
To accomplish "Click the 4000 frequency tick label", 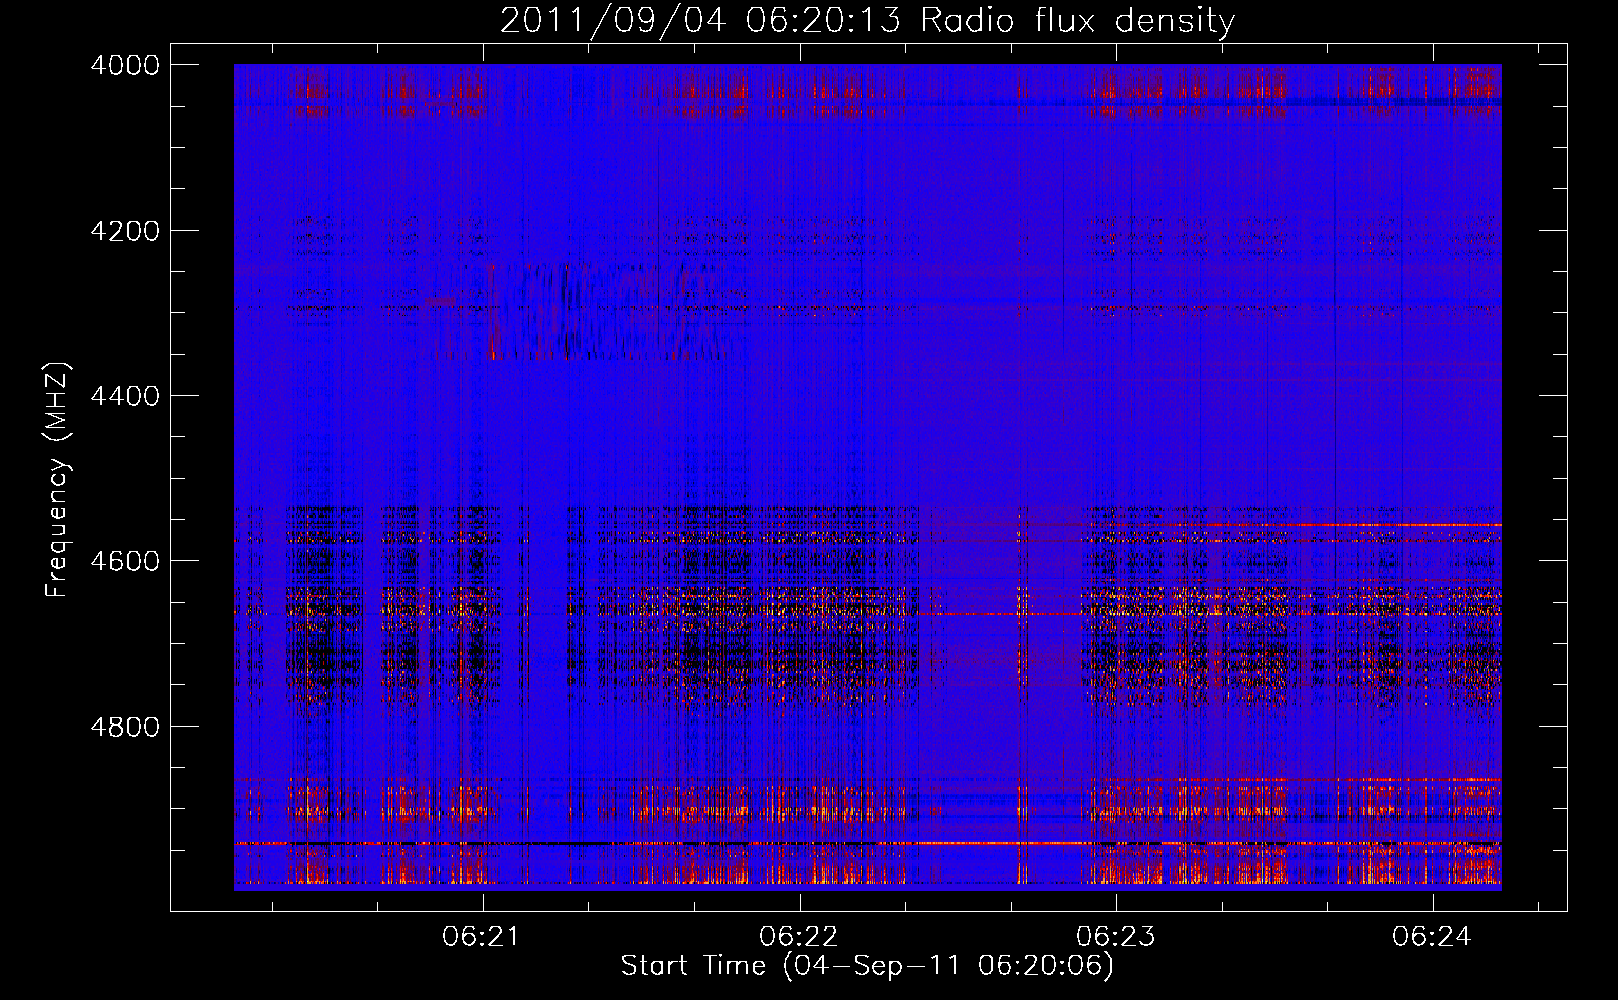I will (x=125, y=65).
